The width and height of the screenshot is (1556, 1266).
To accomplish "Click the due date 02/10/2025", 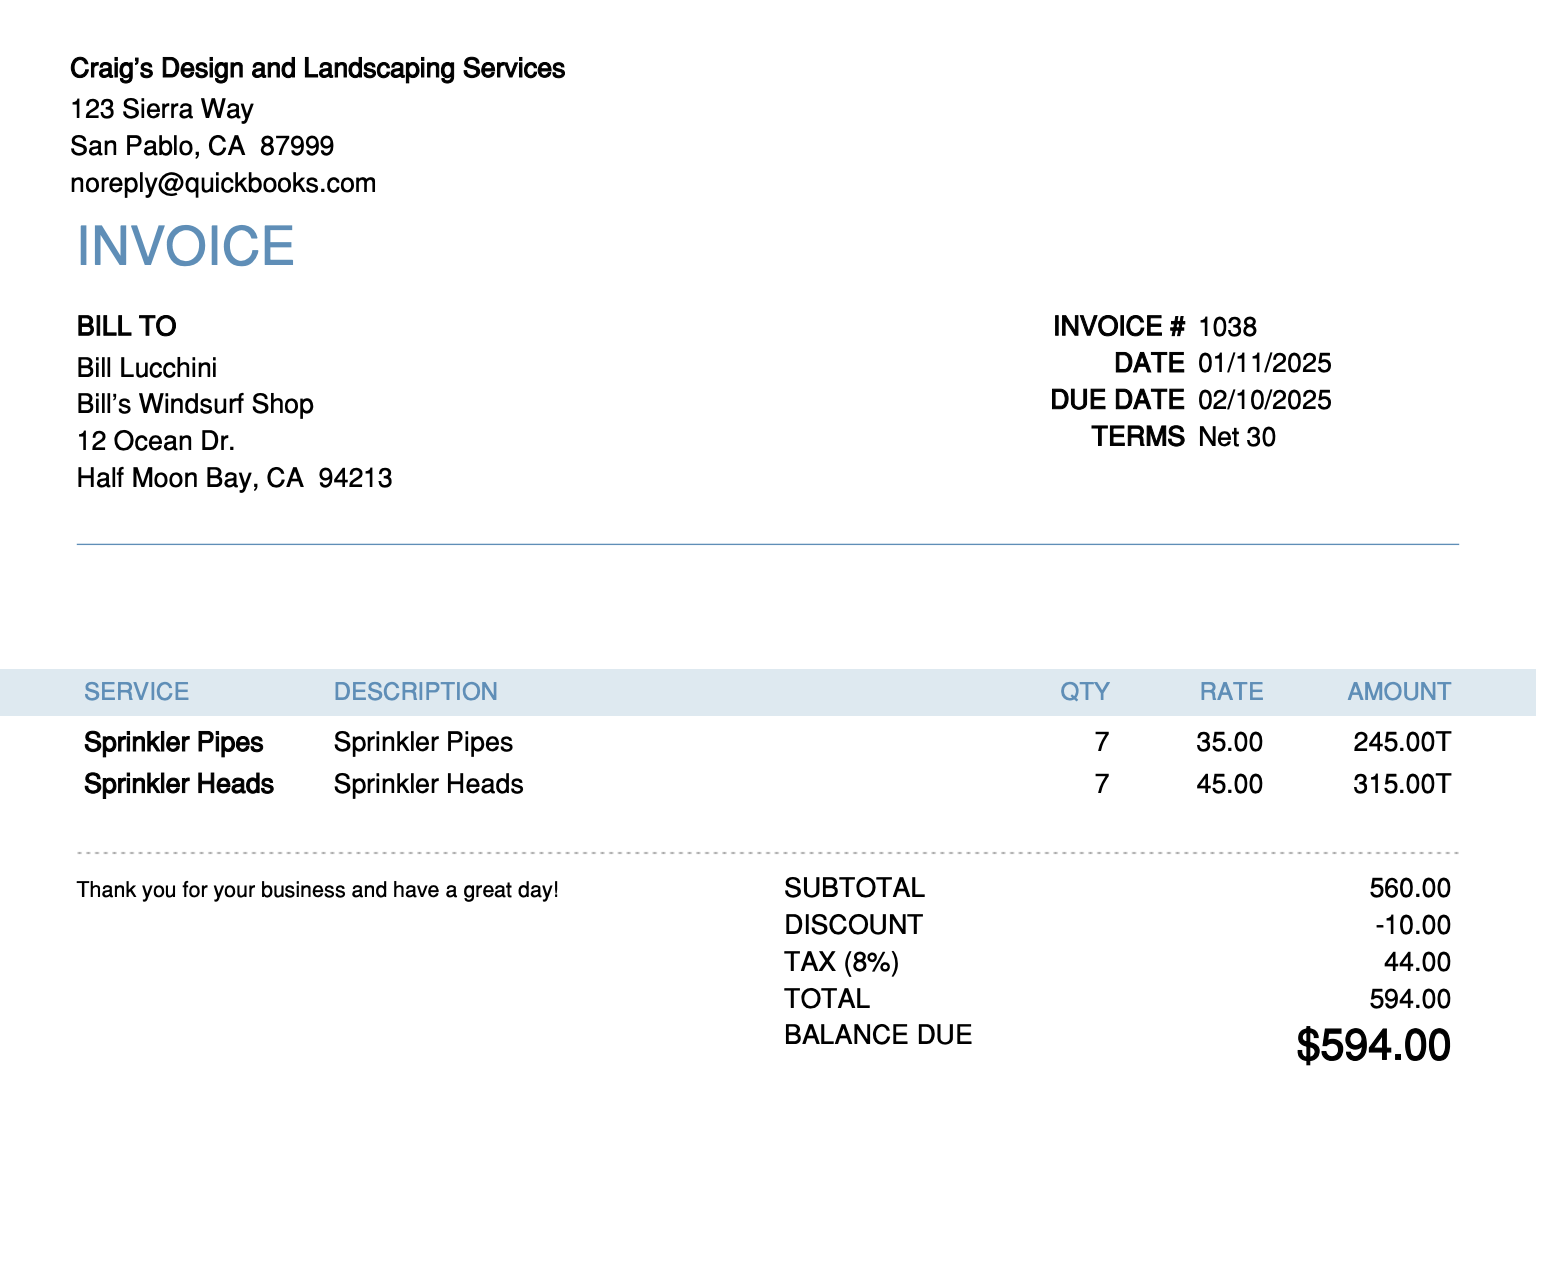I will coord(1264,400).
